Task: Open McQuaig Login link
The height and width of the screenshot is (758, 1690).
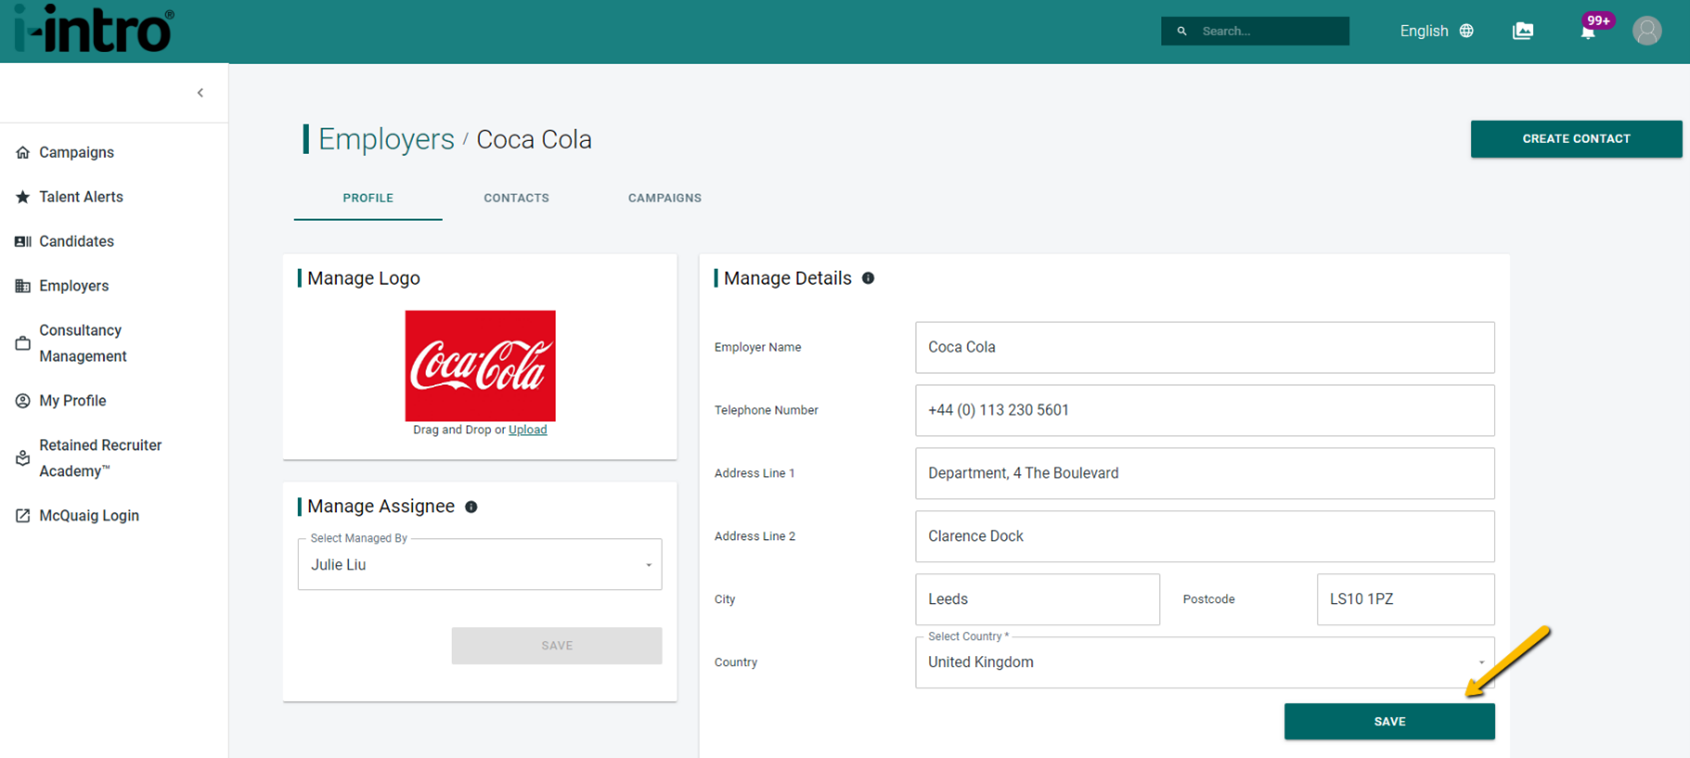Action: (89, 516)
